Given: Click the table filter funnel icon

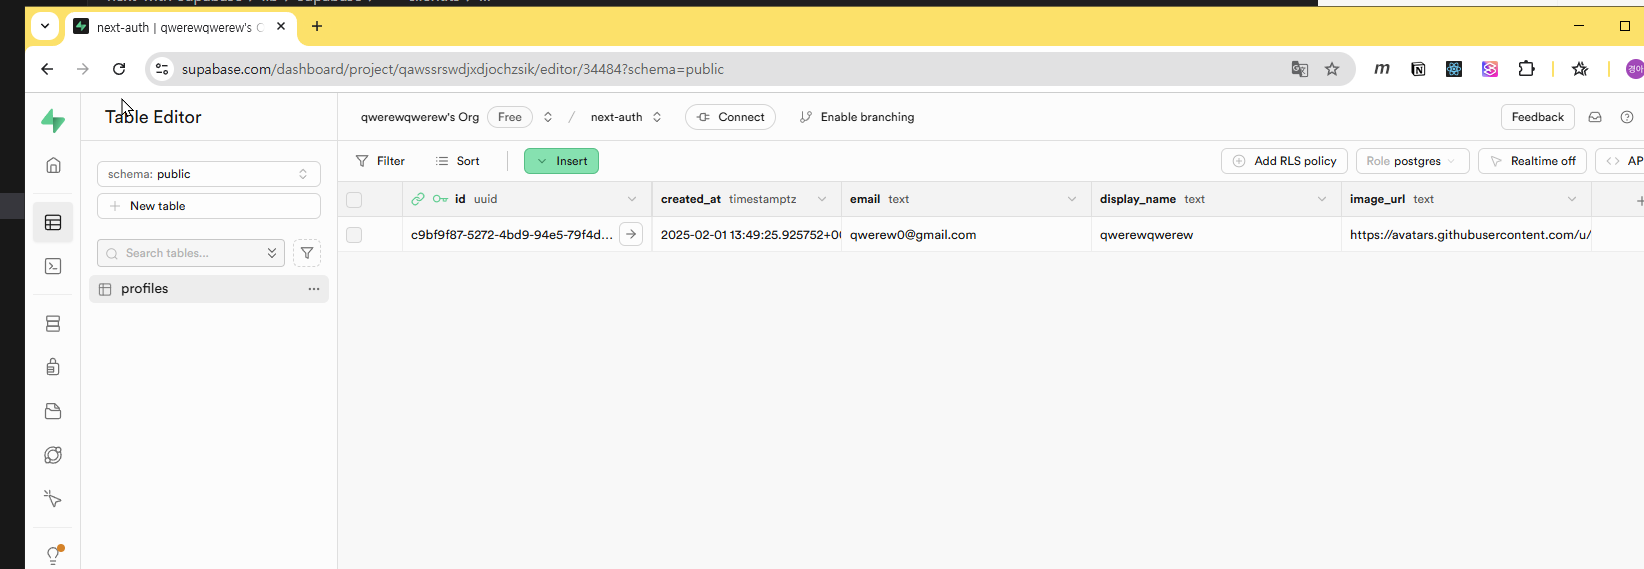Looking at the screenshot, I should point(307,253).
